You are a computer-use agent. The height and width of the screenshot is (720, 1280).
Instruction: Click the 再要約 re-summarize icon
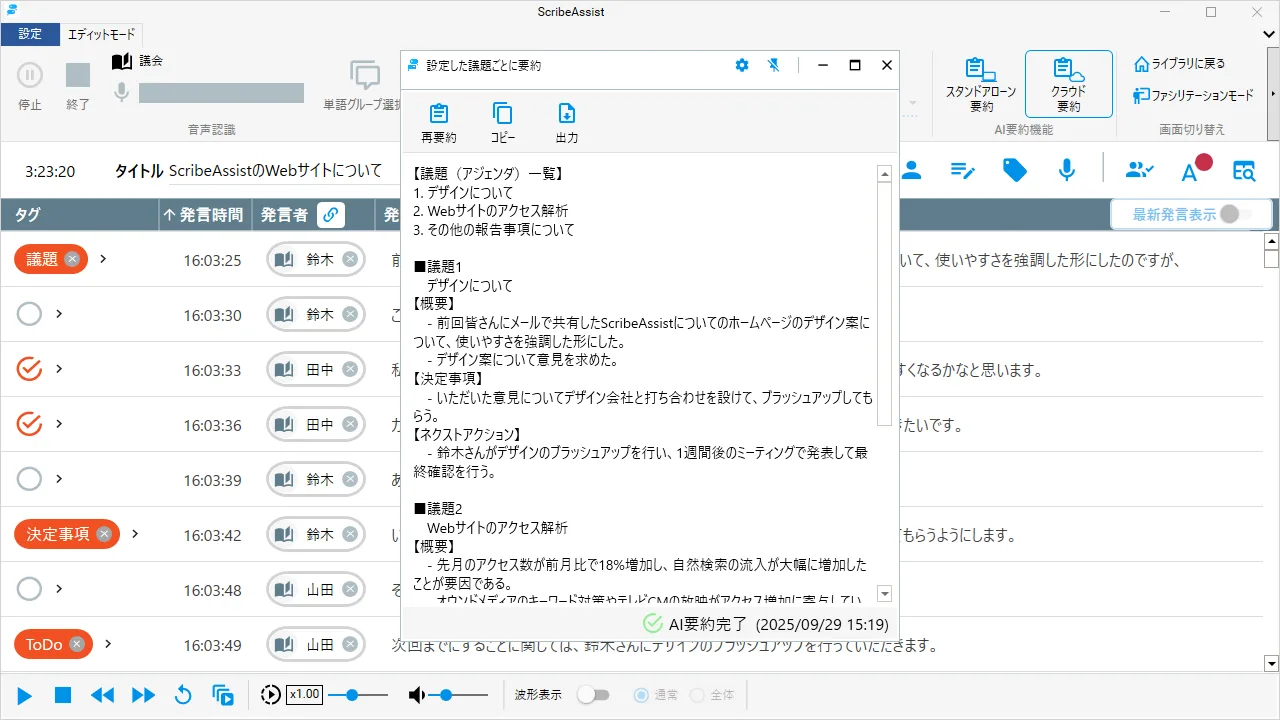tap(439, 113)
